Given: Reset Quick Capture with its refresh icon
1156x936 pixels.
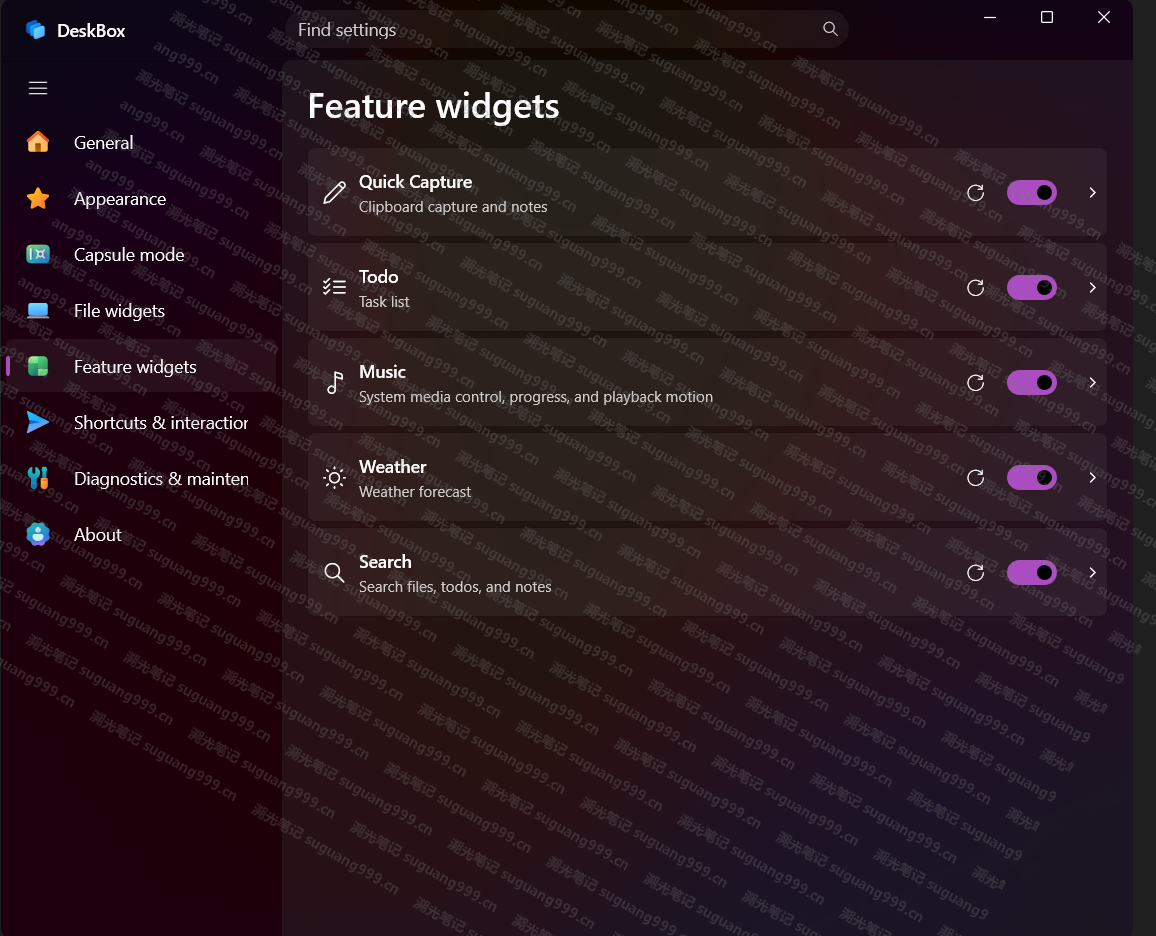Looking at the screenshot, I should [975, 192].
